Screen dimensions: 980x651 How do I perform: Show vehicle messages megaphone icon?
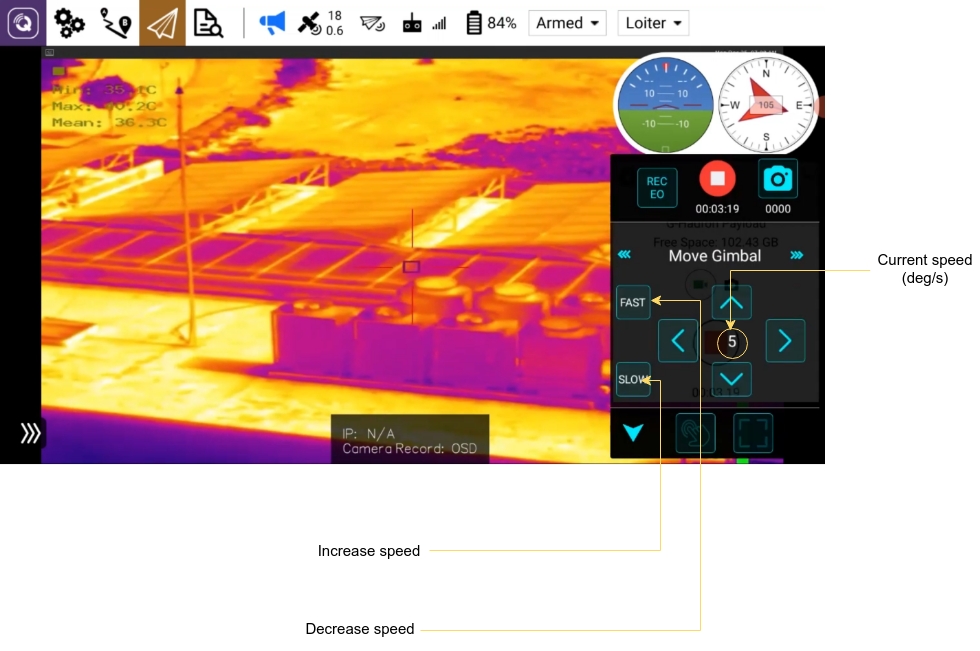pos(272,23)
